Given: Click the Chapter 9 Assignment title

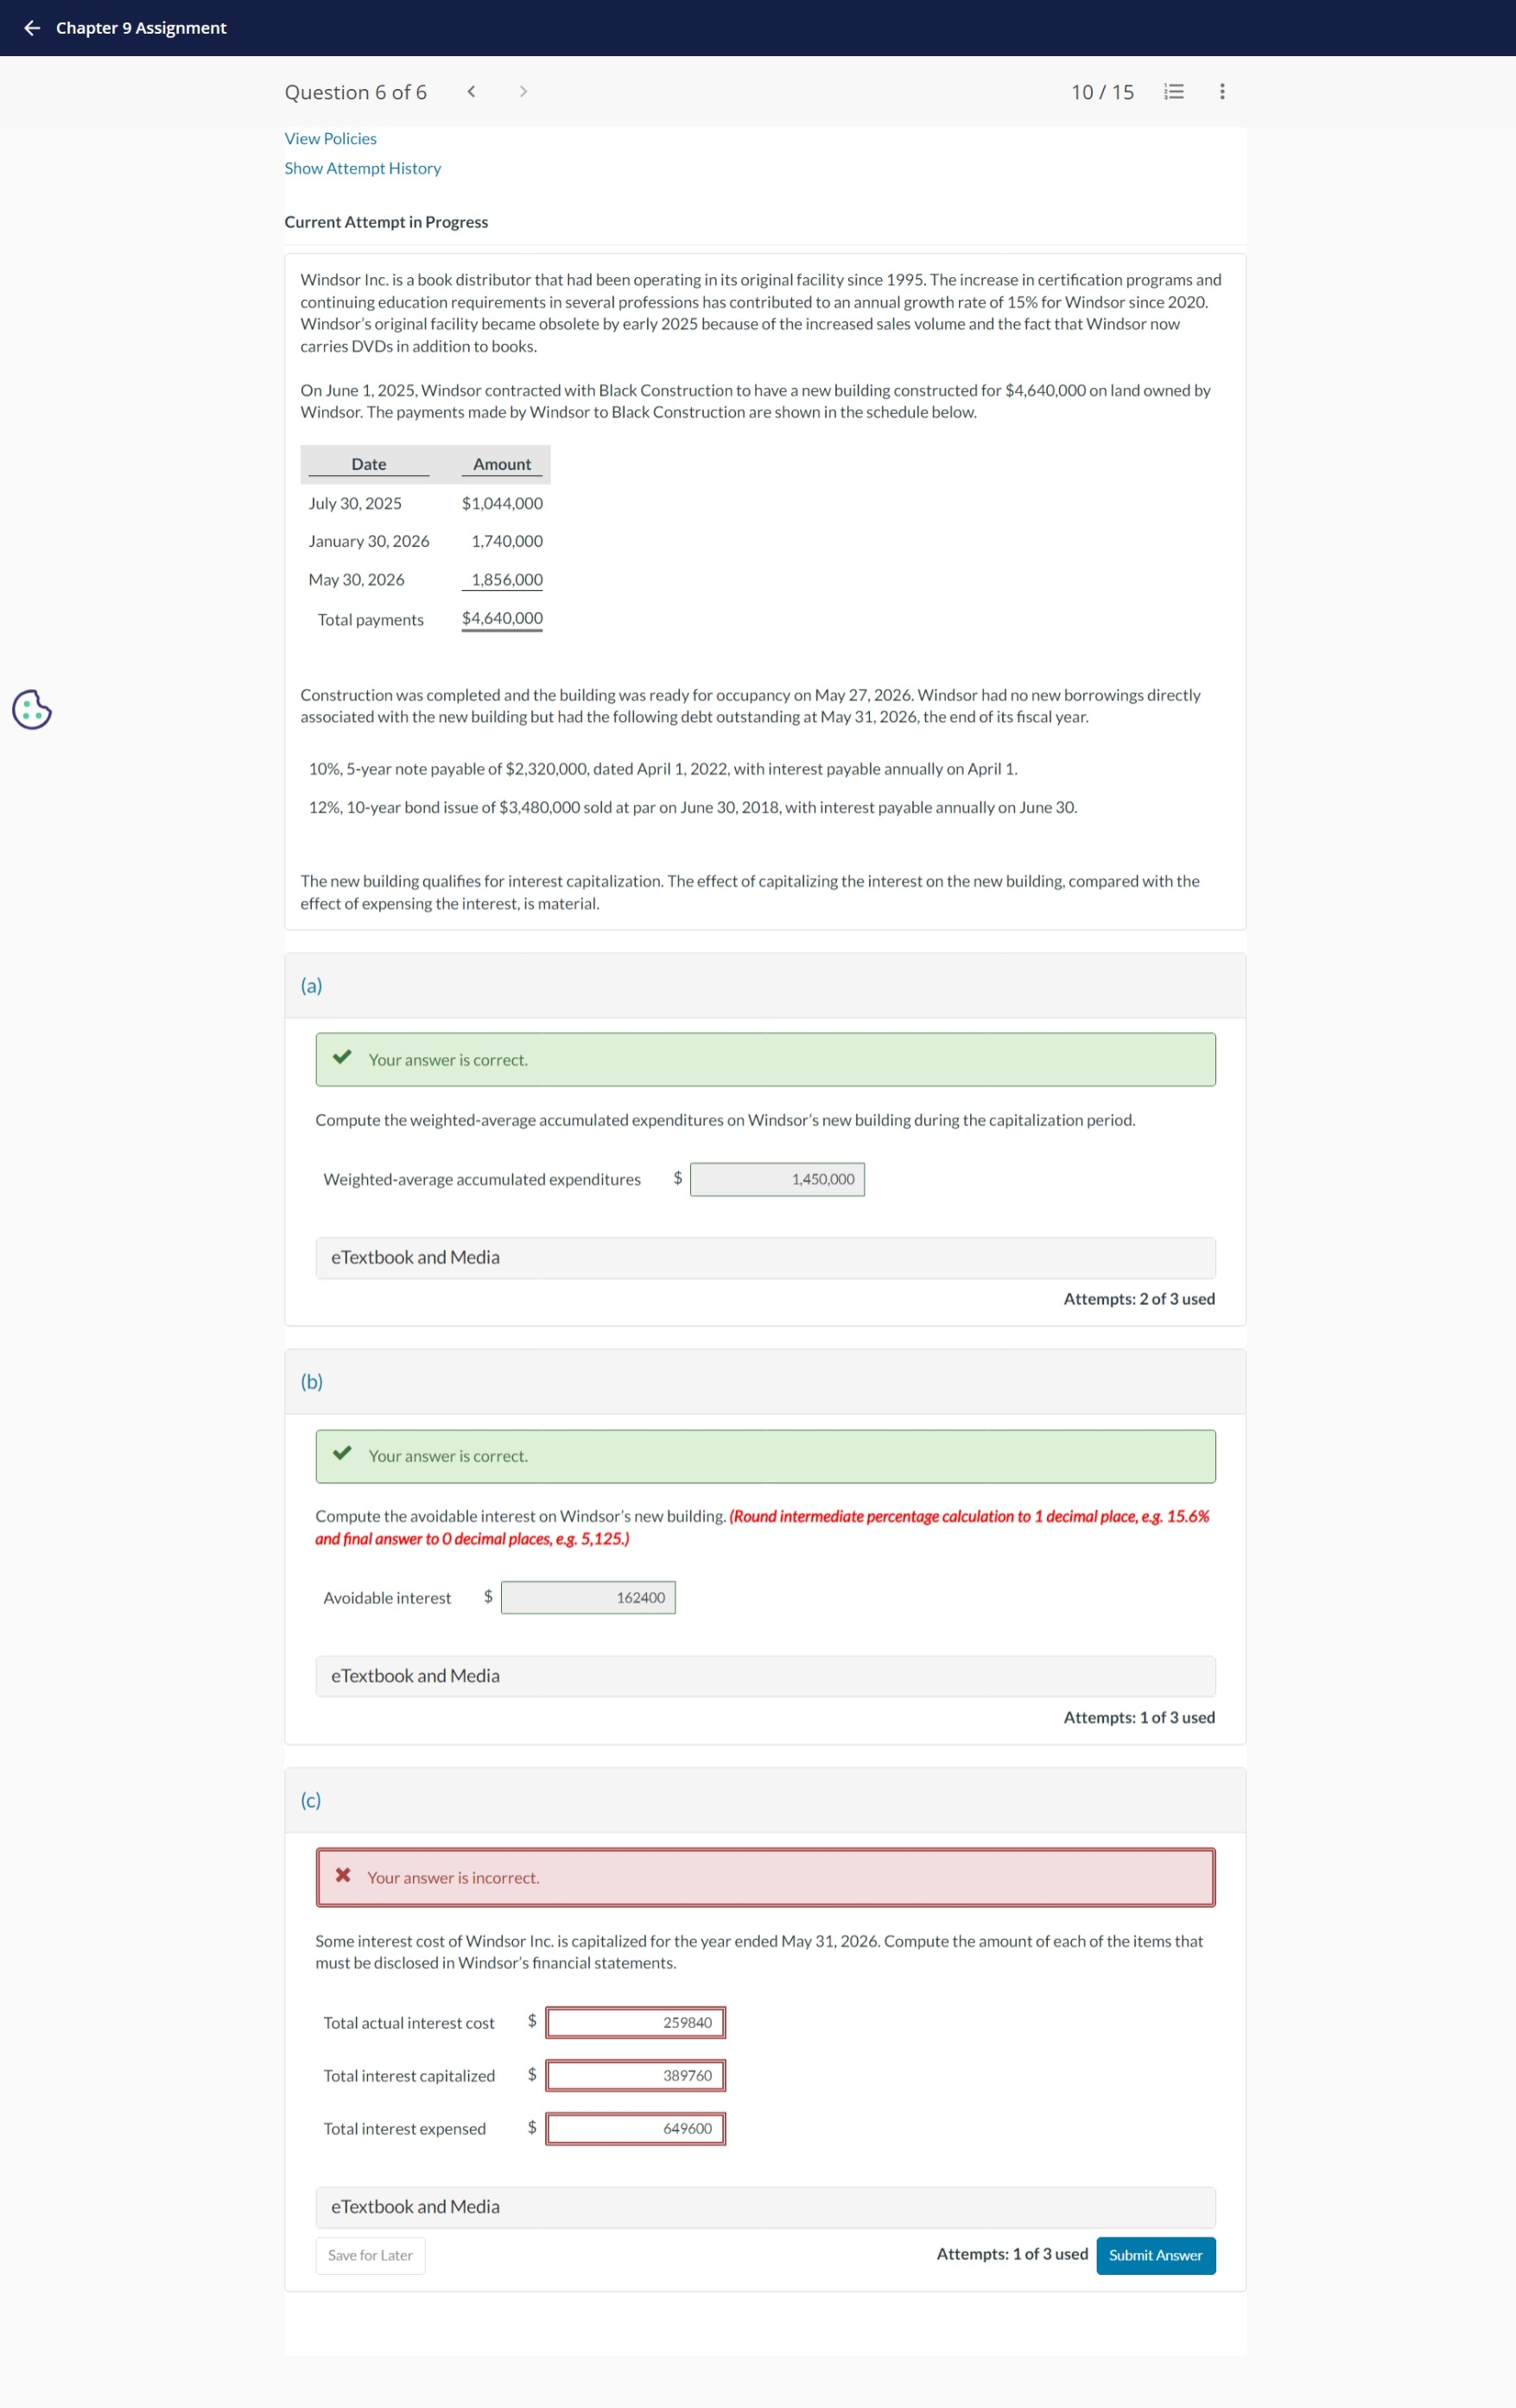Looking at the screenshot, I should pyautogui.click(x=141, y=28).
